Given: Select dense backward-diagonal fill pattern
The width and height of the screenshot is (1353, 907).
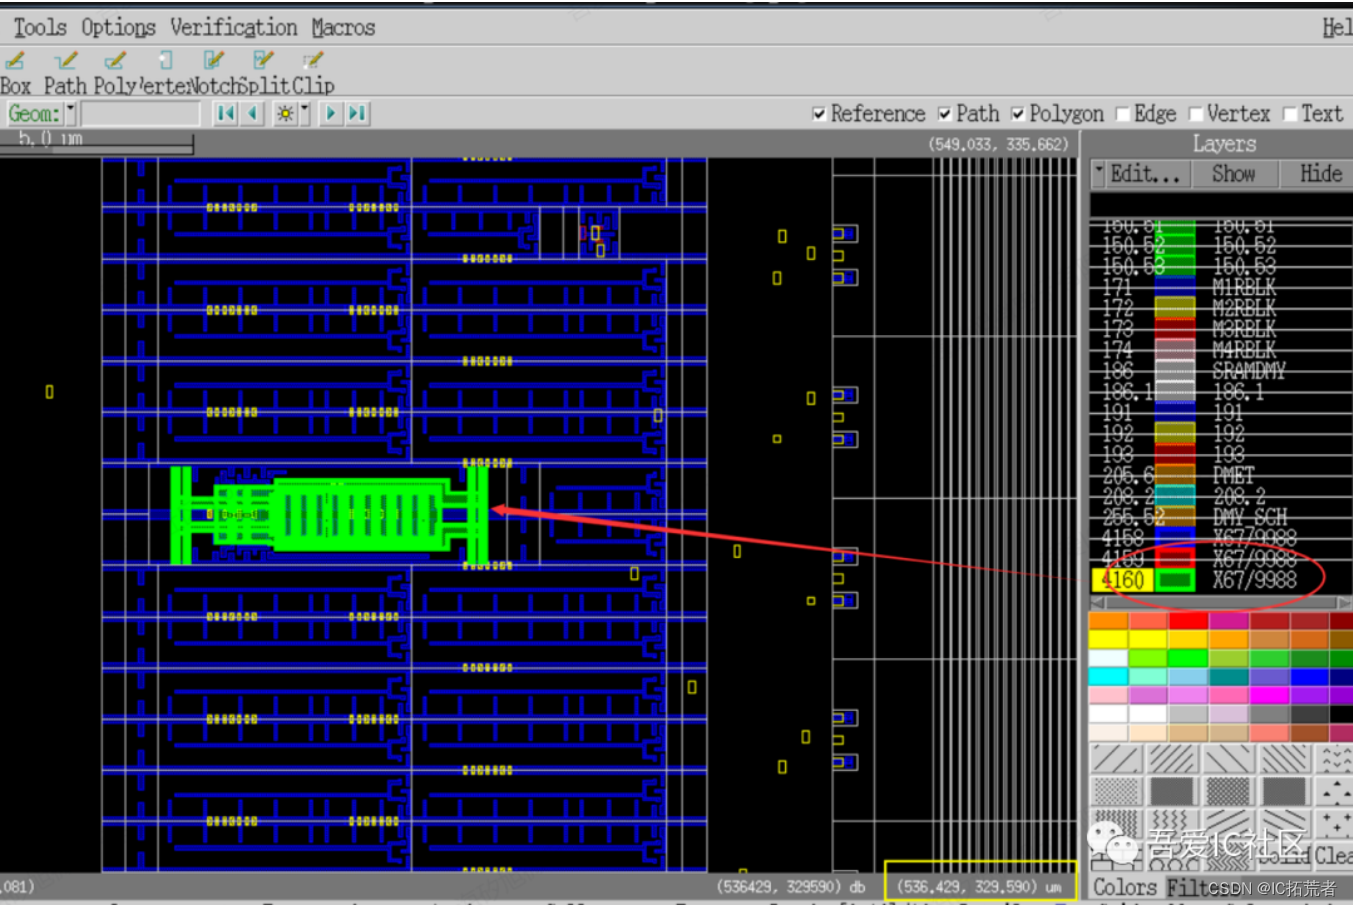Looking at the screenshot, I should [x=1283, y=759].
